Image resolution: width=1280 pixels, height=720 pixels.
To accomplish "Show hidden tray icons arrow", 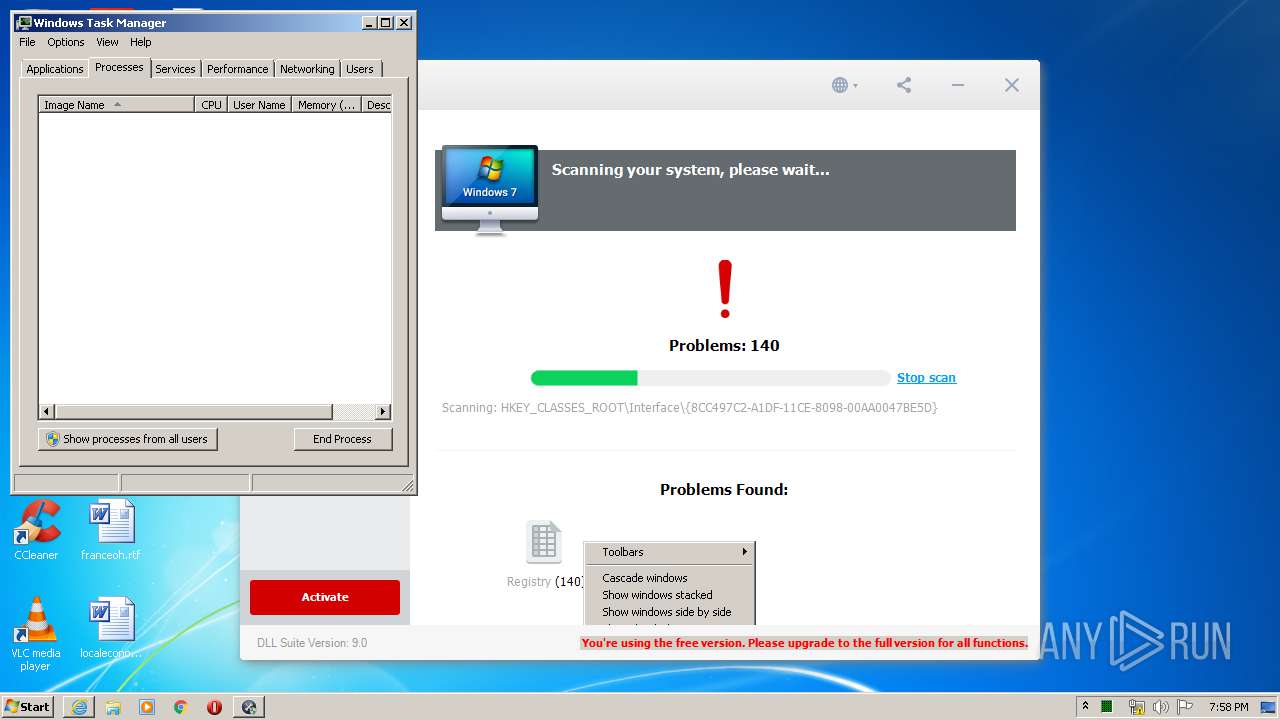I will [1086, 706].
